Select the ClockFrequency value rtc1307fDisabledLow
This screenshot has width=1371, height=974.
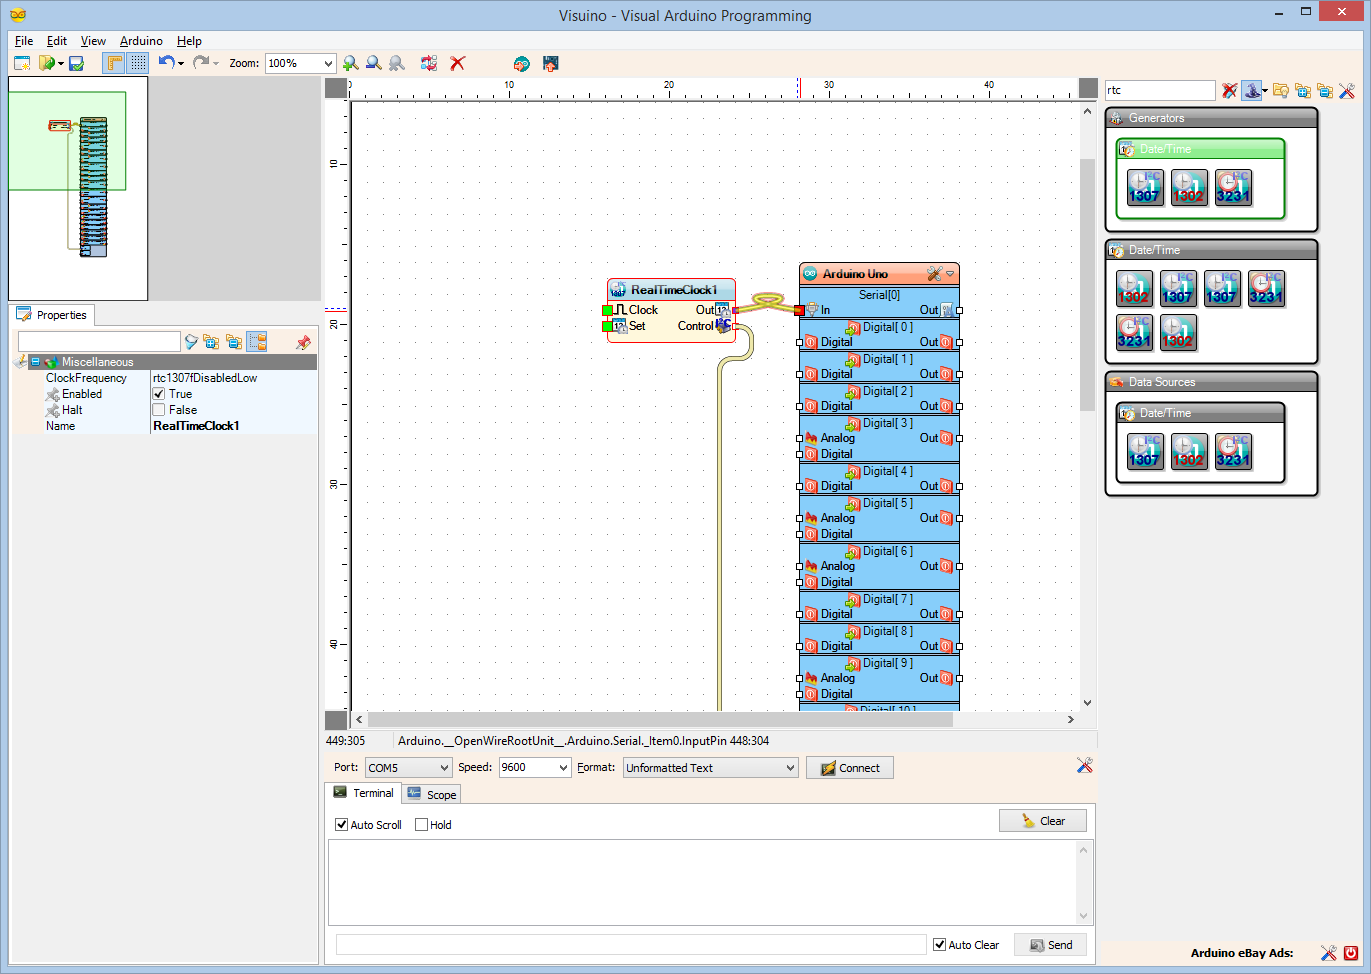click(205, 378)
